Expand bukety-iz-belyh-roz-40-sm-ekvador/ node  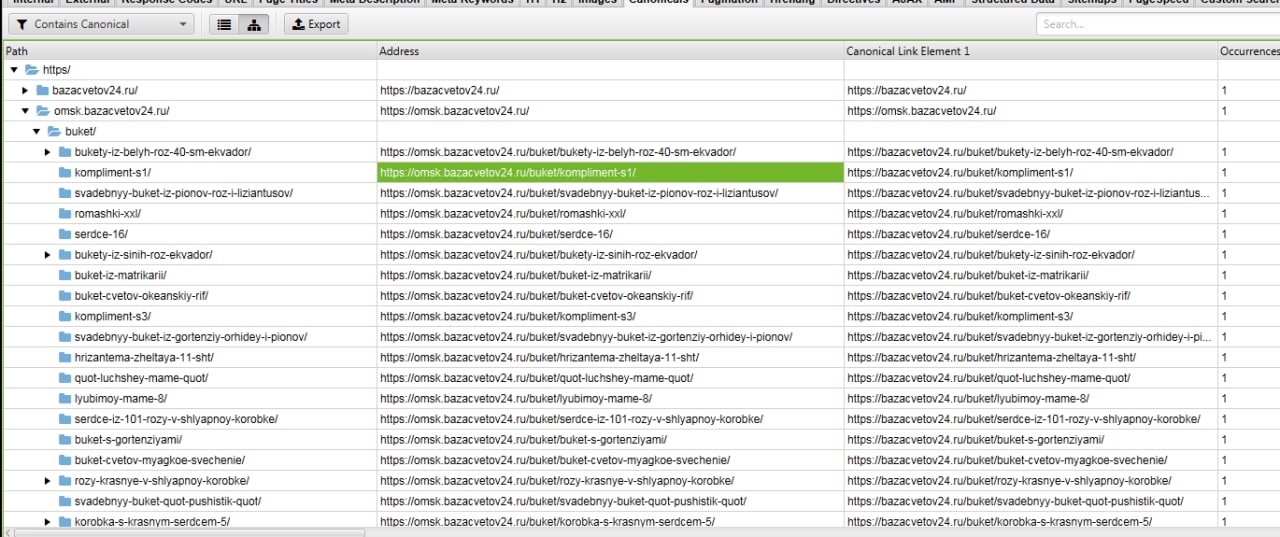pos(47,152)
